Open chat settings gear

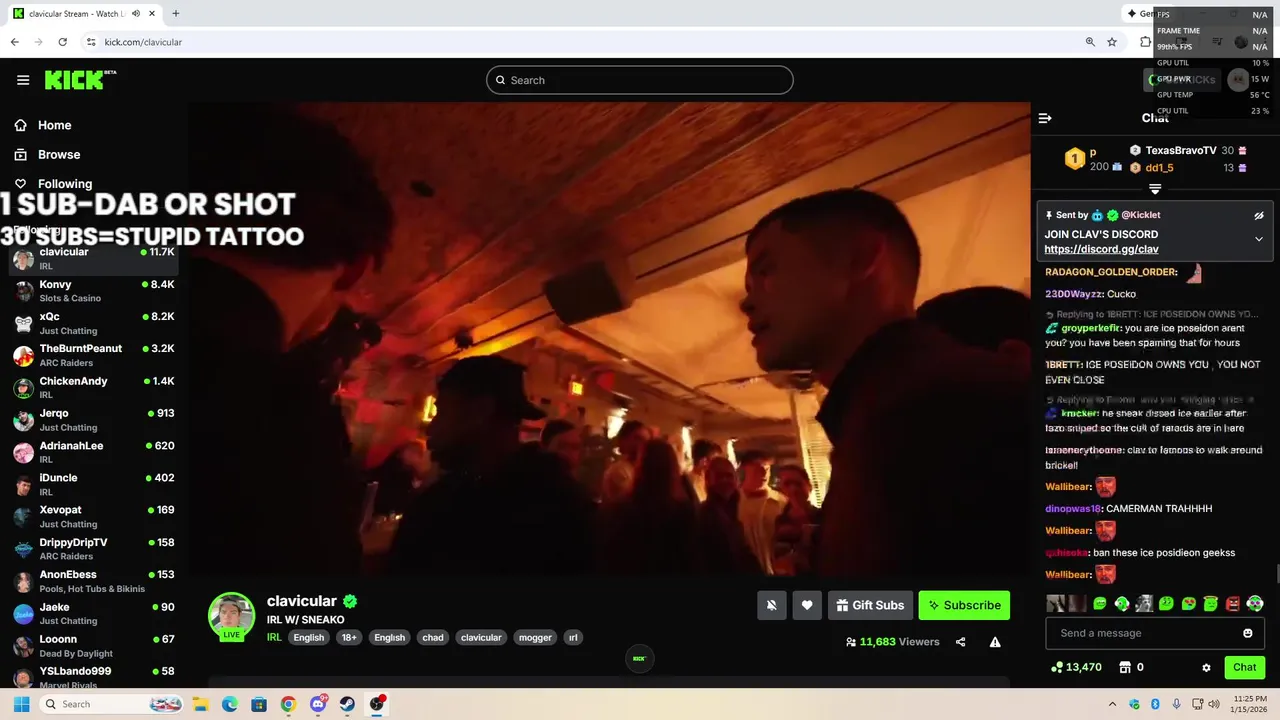(x=1206, y=667)
